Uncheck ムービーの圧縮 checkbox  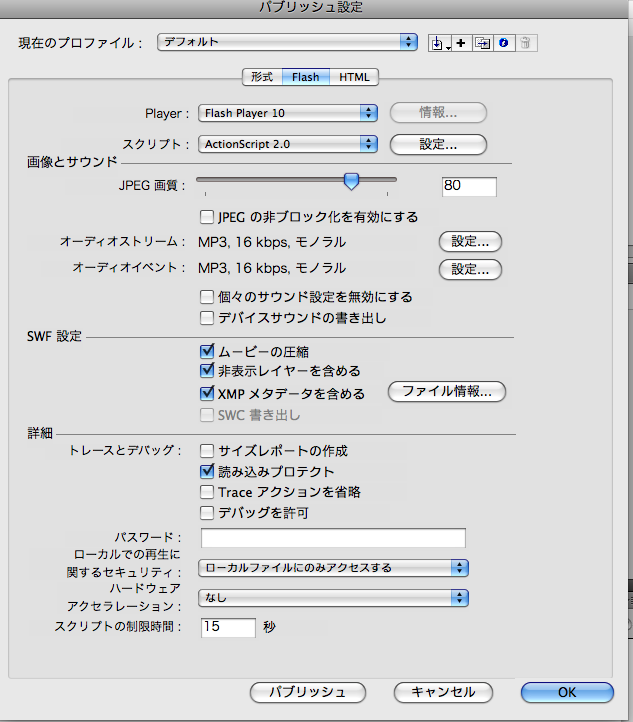[207, 352]
